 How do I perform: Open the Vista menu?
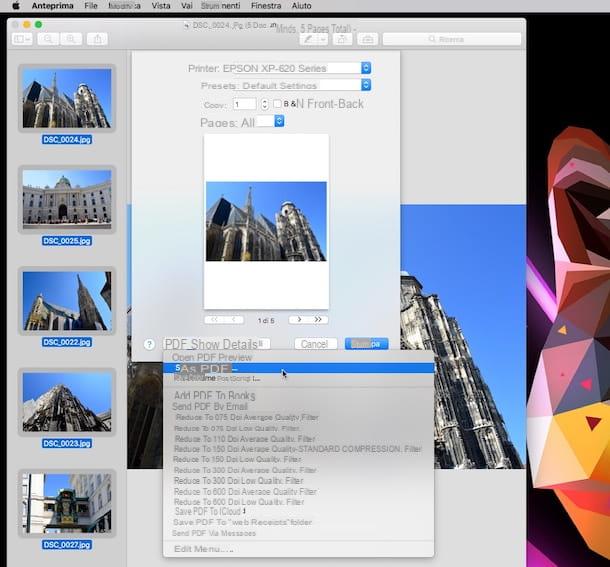[161, 6]
